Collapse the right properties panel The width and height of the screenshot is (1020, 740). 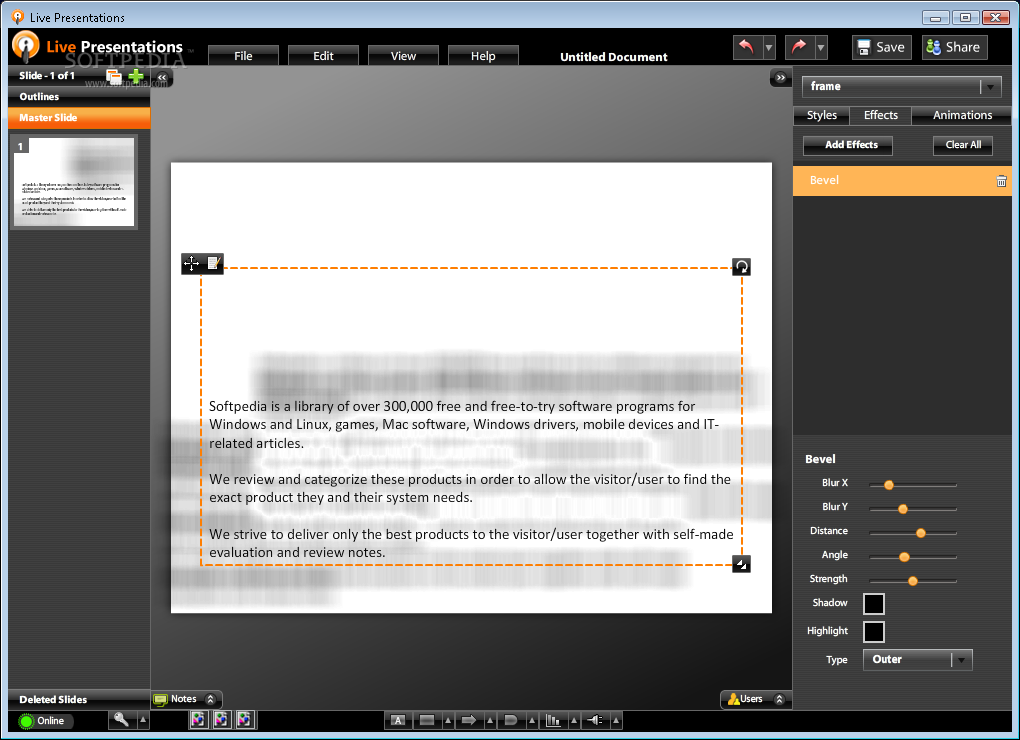pos(780,77)
